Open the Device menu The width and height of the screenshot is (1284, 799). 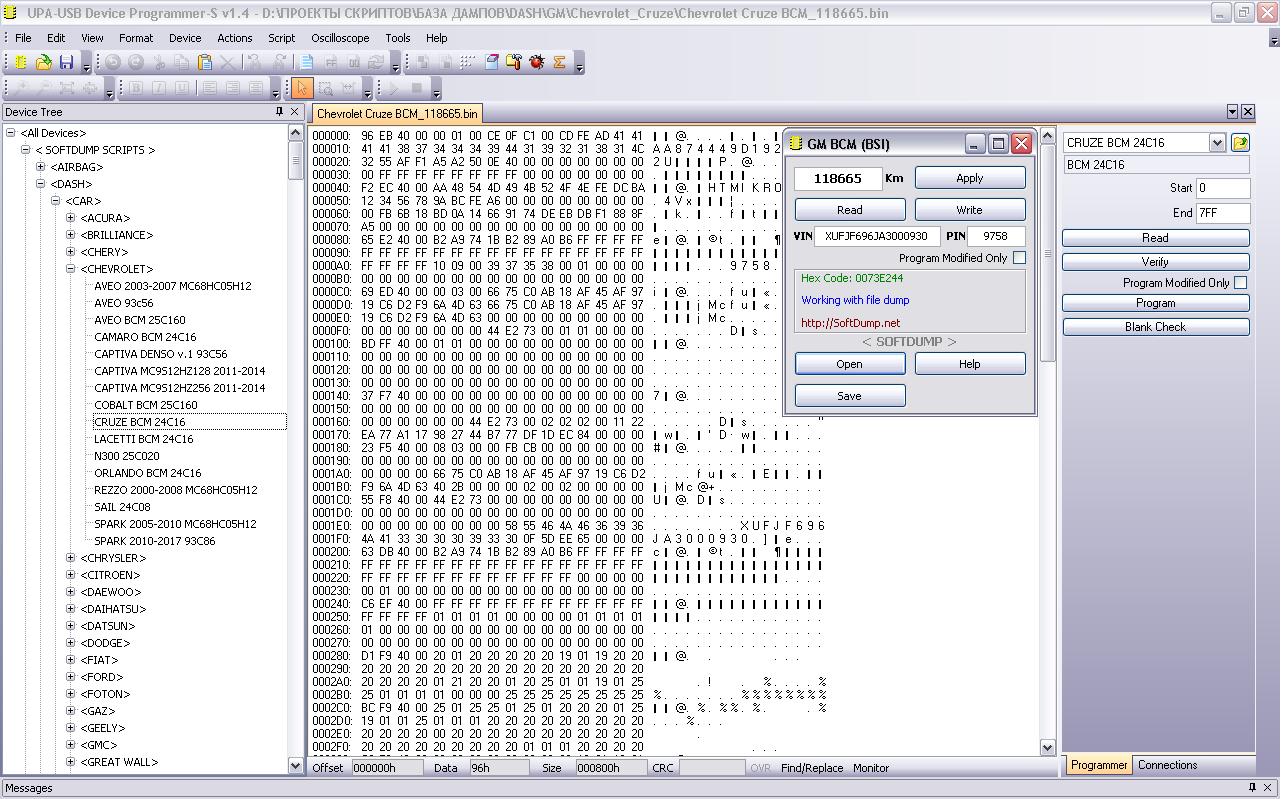185,38
